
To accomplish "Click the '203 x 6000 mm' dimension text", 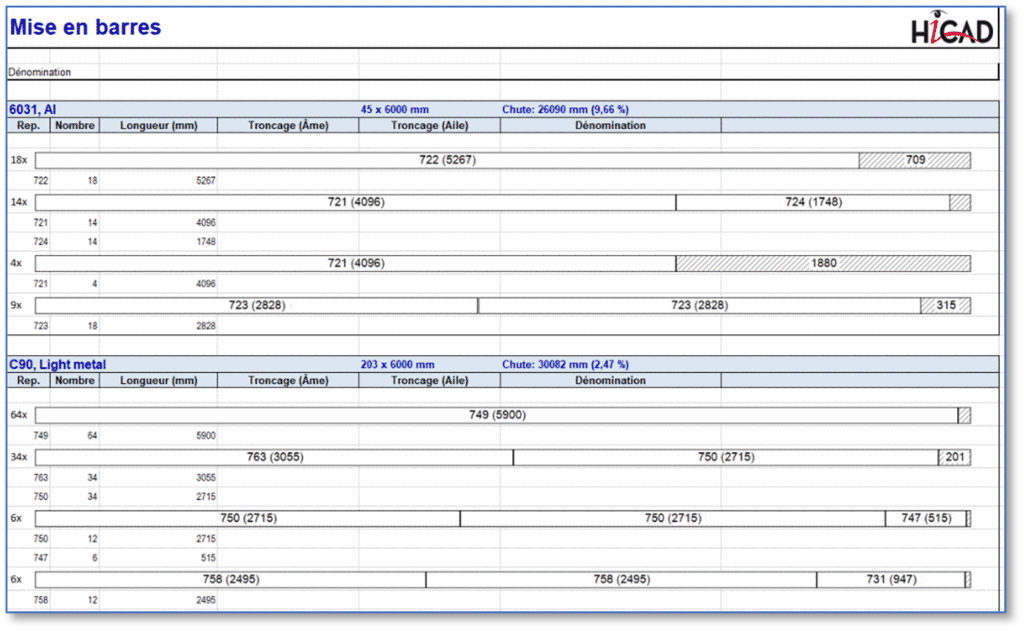I will point(397,364).
